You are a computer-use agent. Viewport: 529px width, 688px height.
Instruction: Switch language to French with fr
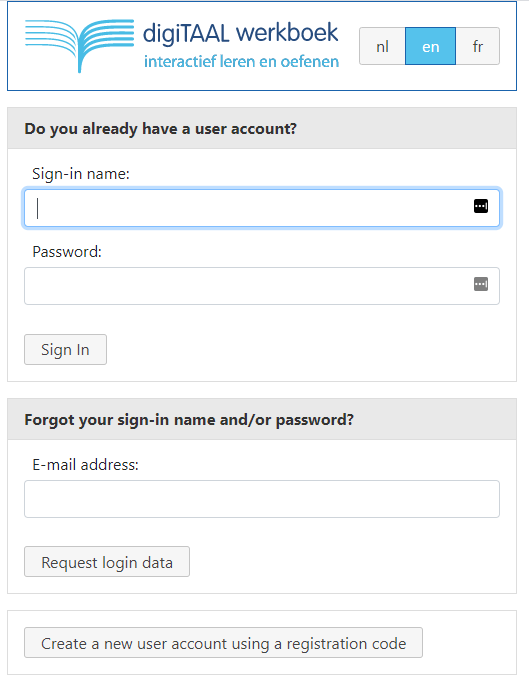478,46
